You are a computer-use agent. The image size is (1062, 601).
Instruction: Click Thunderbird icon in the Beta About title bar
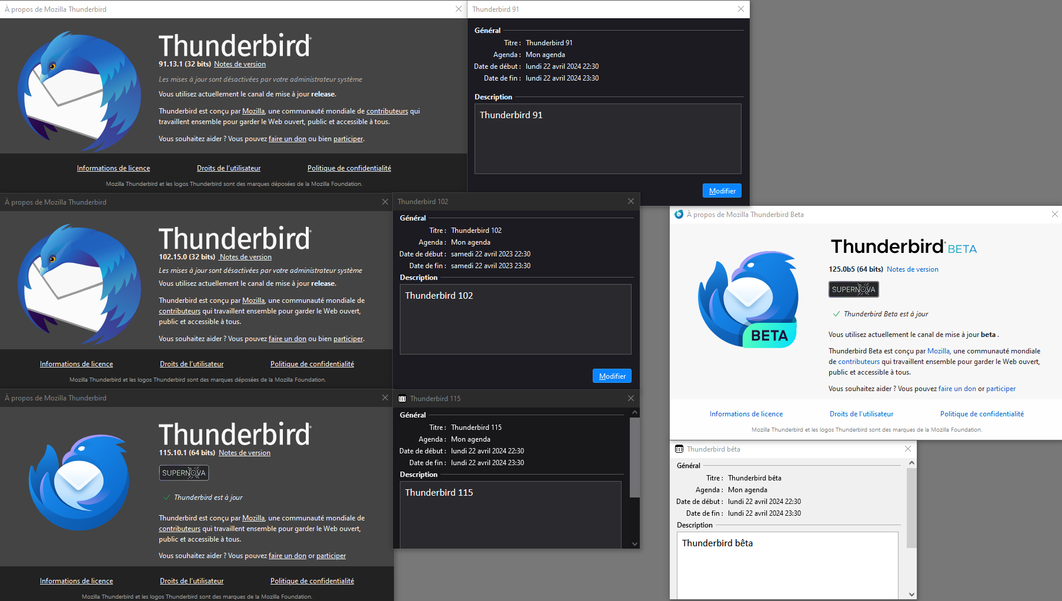[679, 214]
